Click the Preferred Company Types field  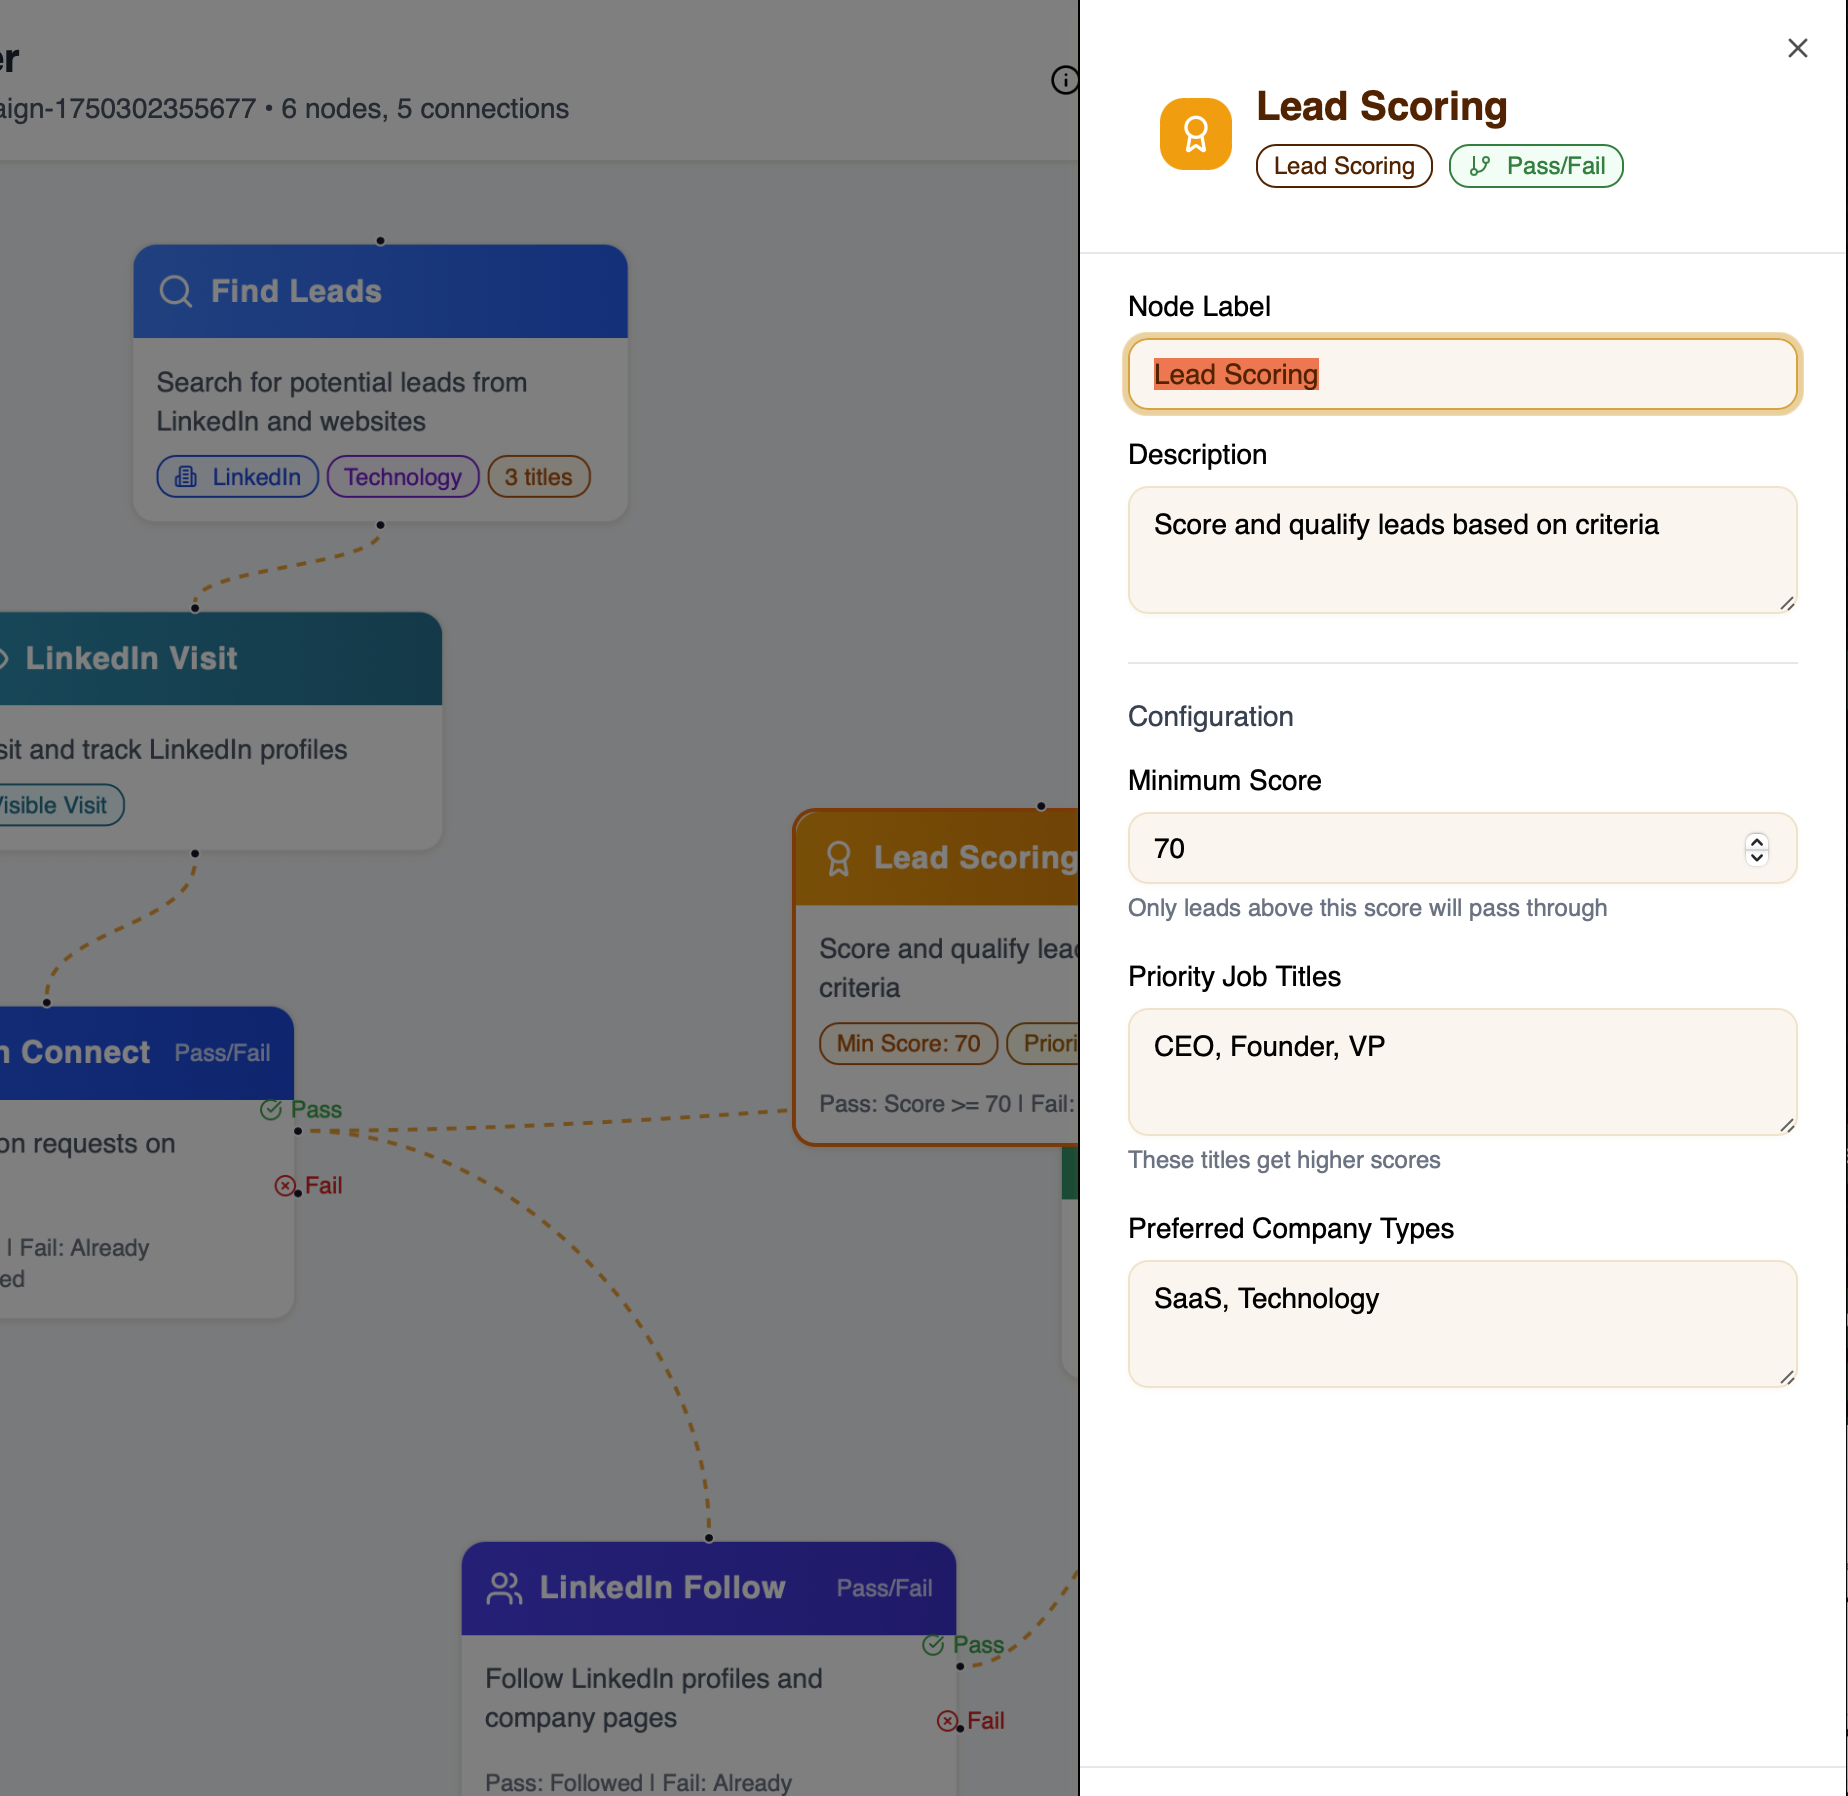tap(1462, 1324)
